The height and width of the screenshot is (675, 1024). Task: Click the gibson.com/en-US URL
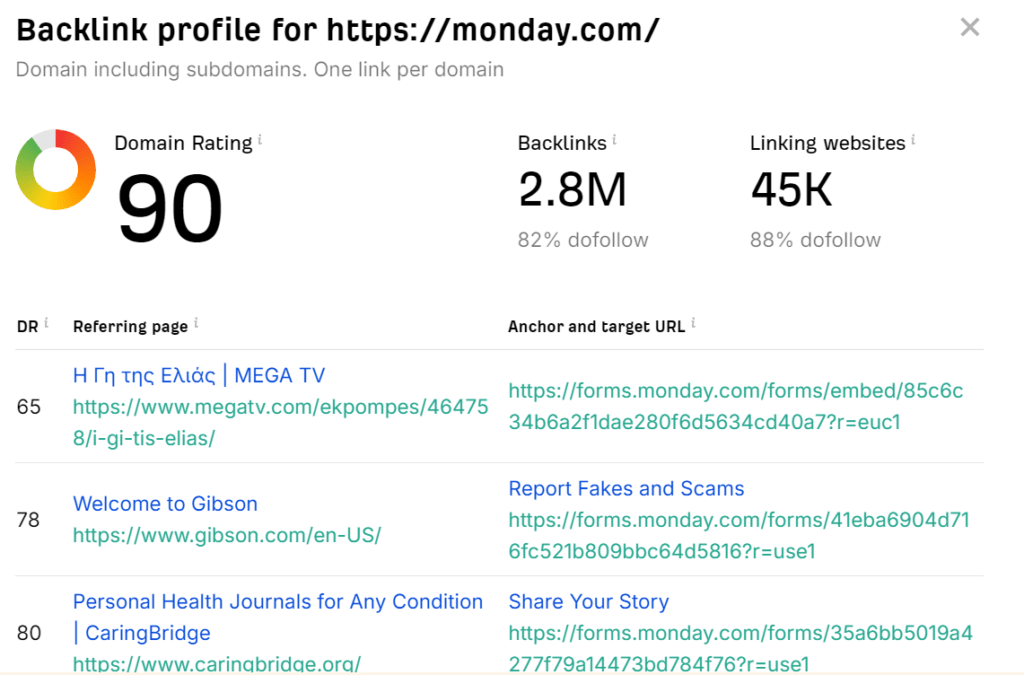226,535
